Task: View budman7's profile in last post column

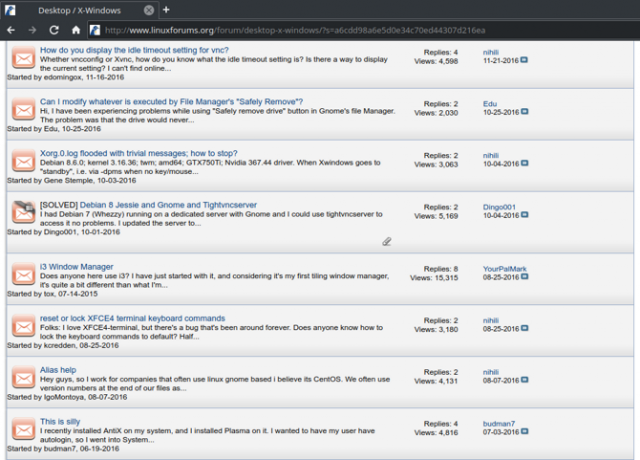Action: tap(499, 424)
